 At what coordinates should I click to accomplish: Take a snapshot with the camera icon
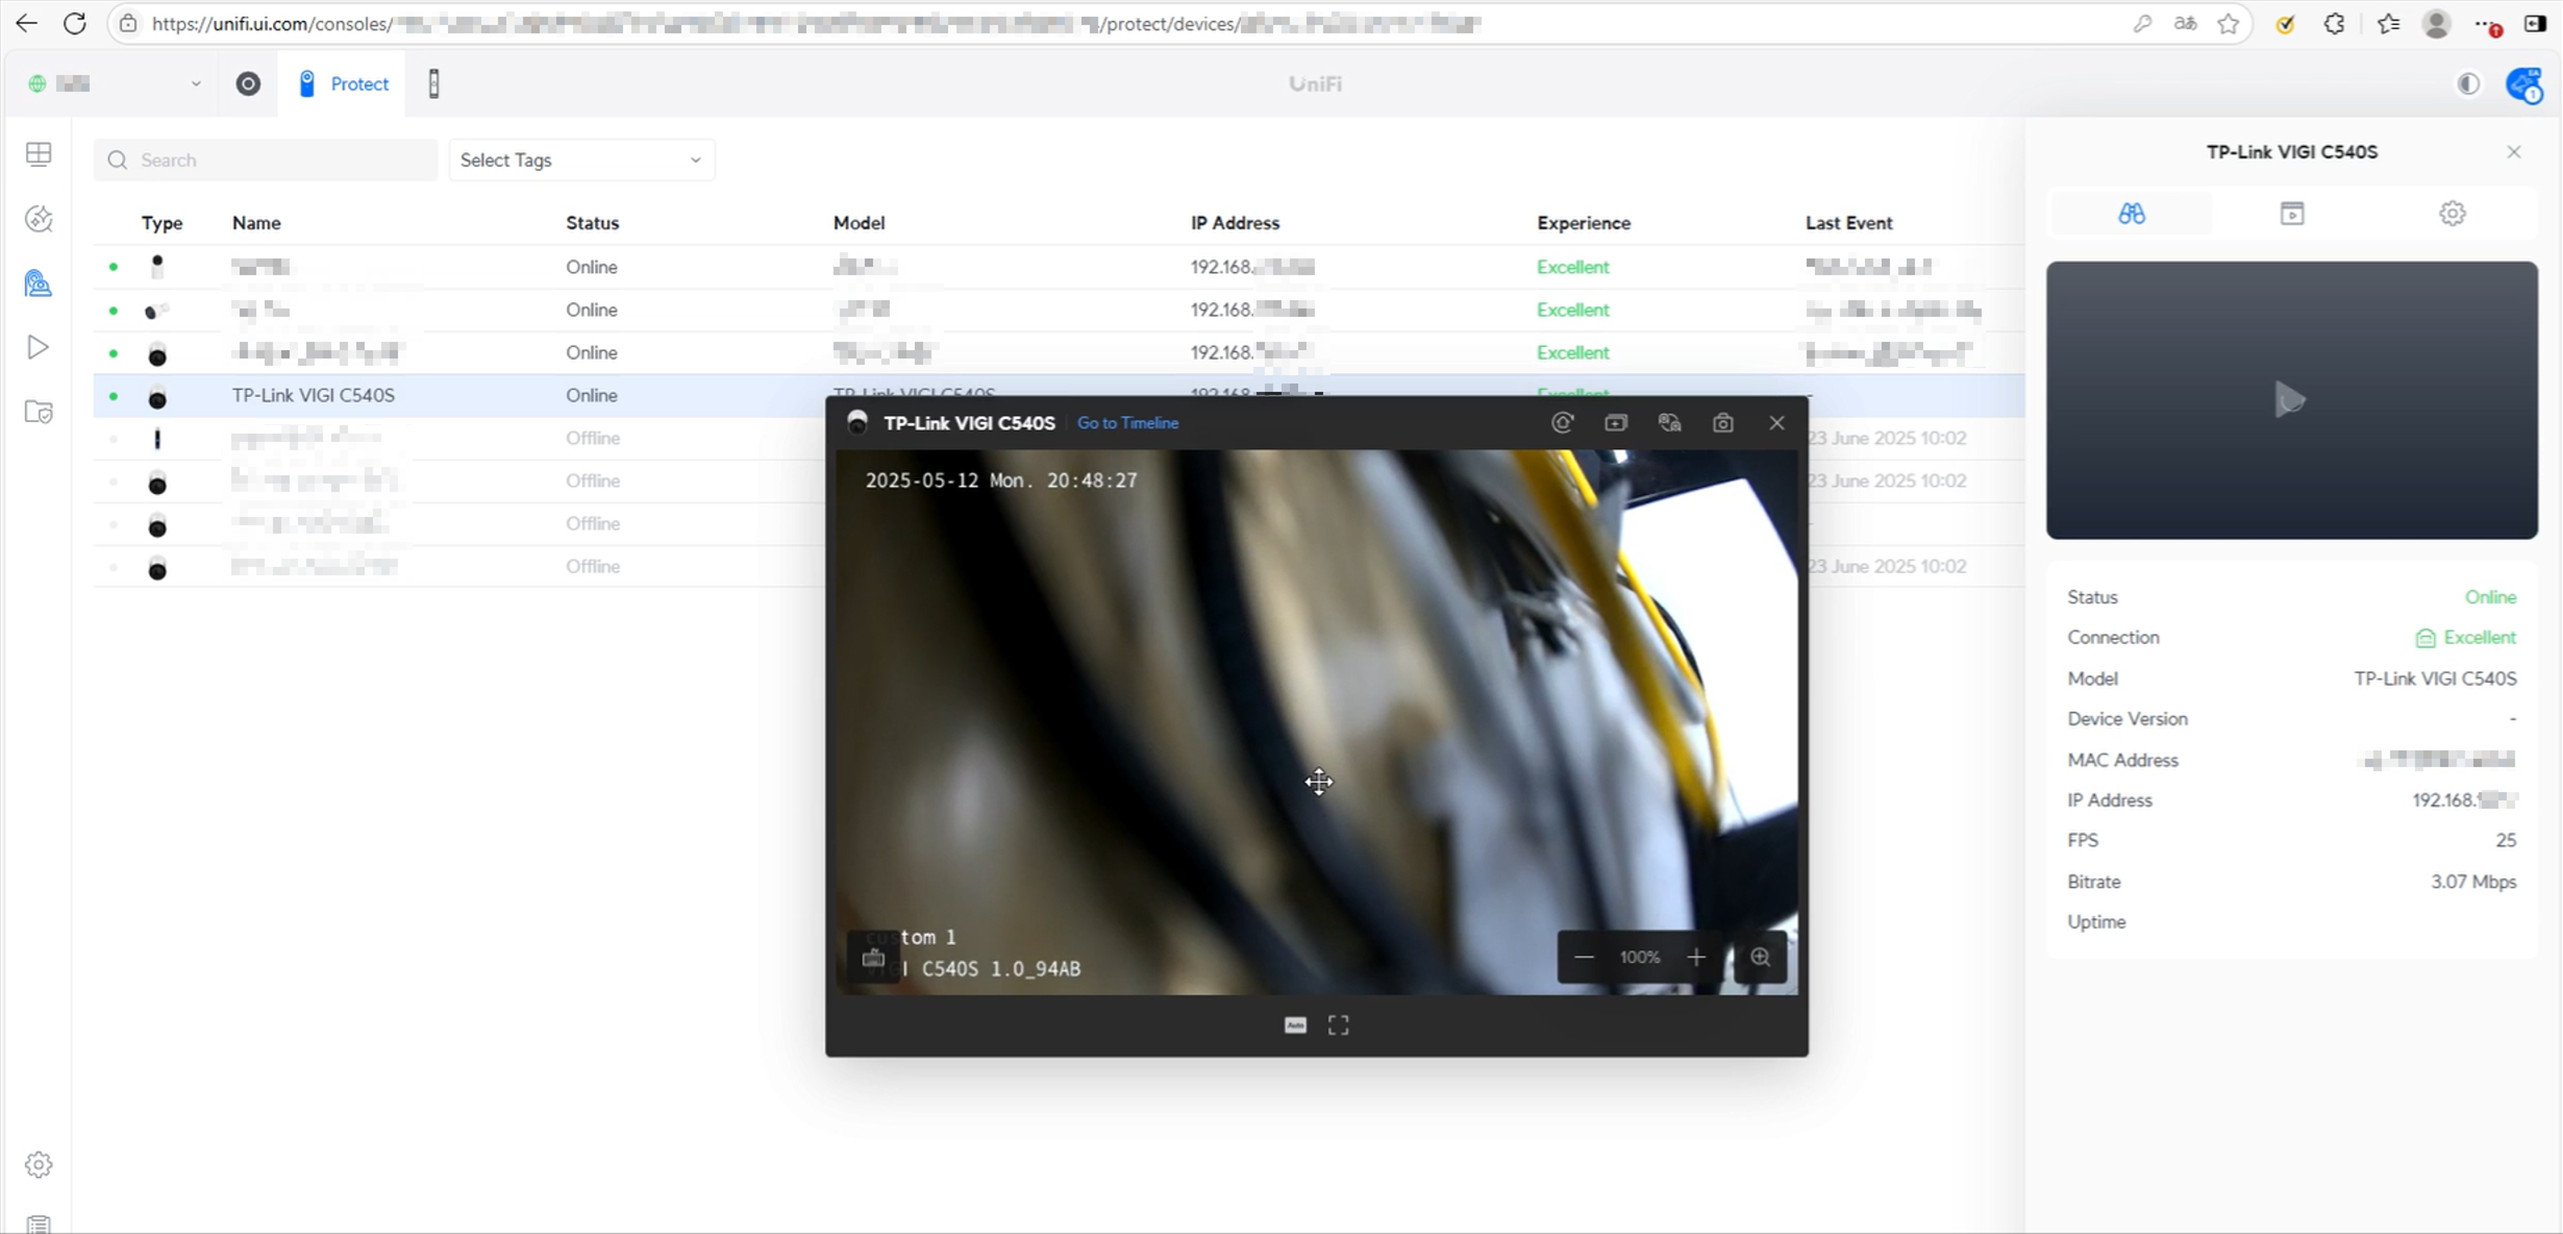[x=1723, y=423]
